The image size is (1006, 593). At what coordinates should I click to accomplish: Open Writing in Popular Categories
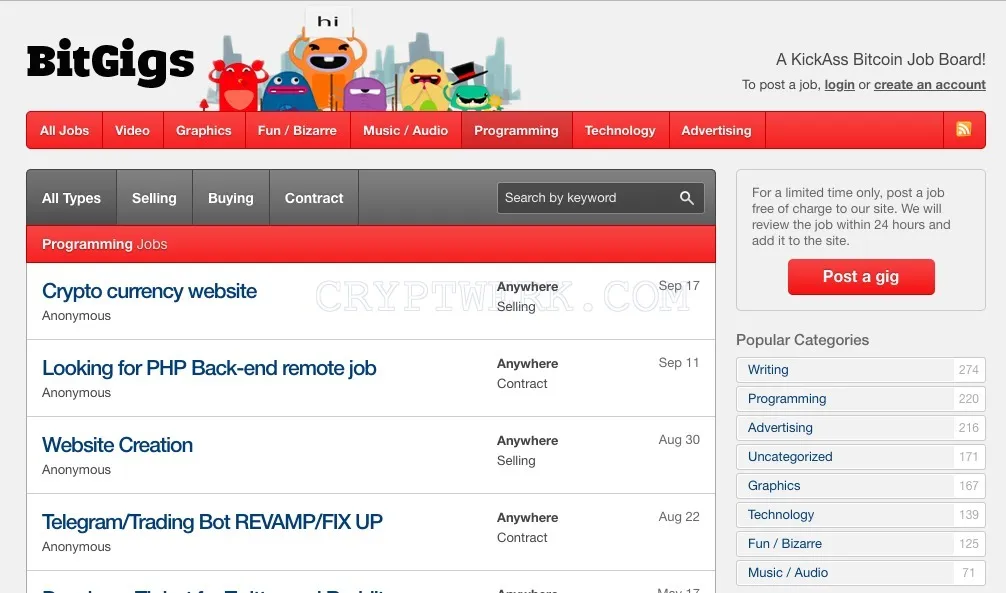[x=860, y=370]
